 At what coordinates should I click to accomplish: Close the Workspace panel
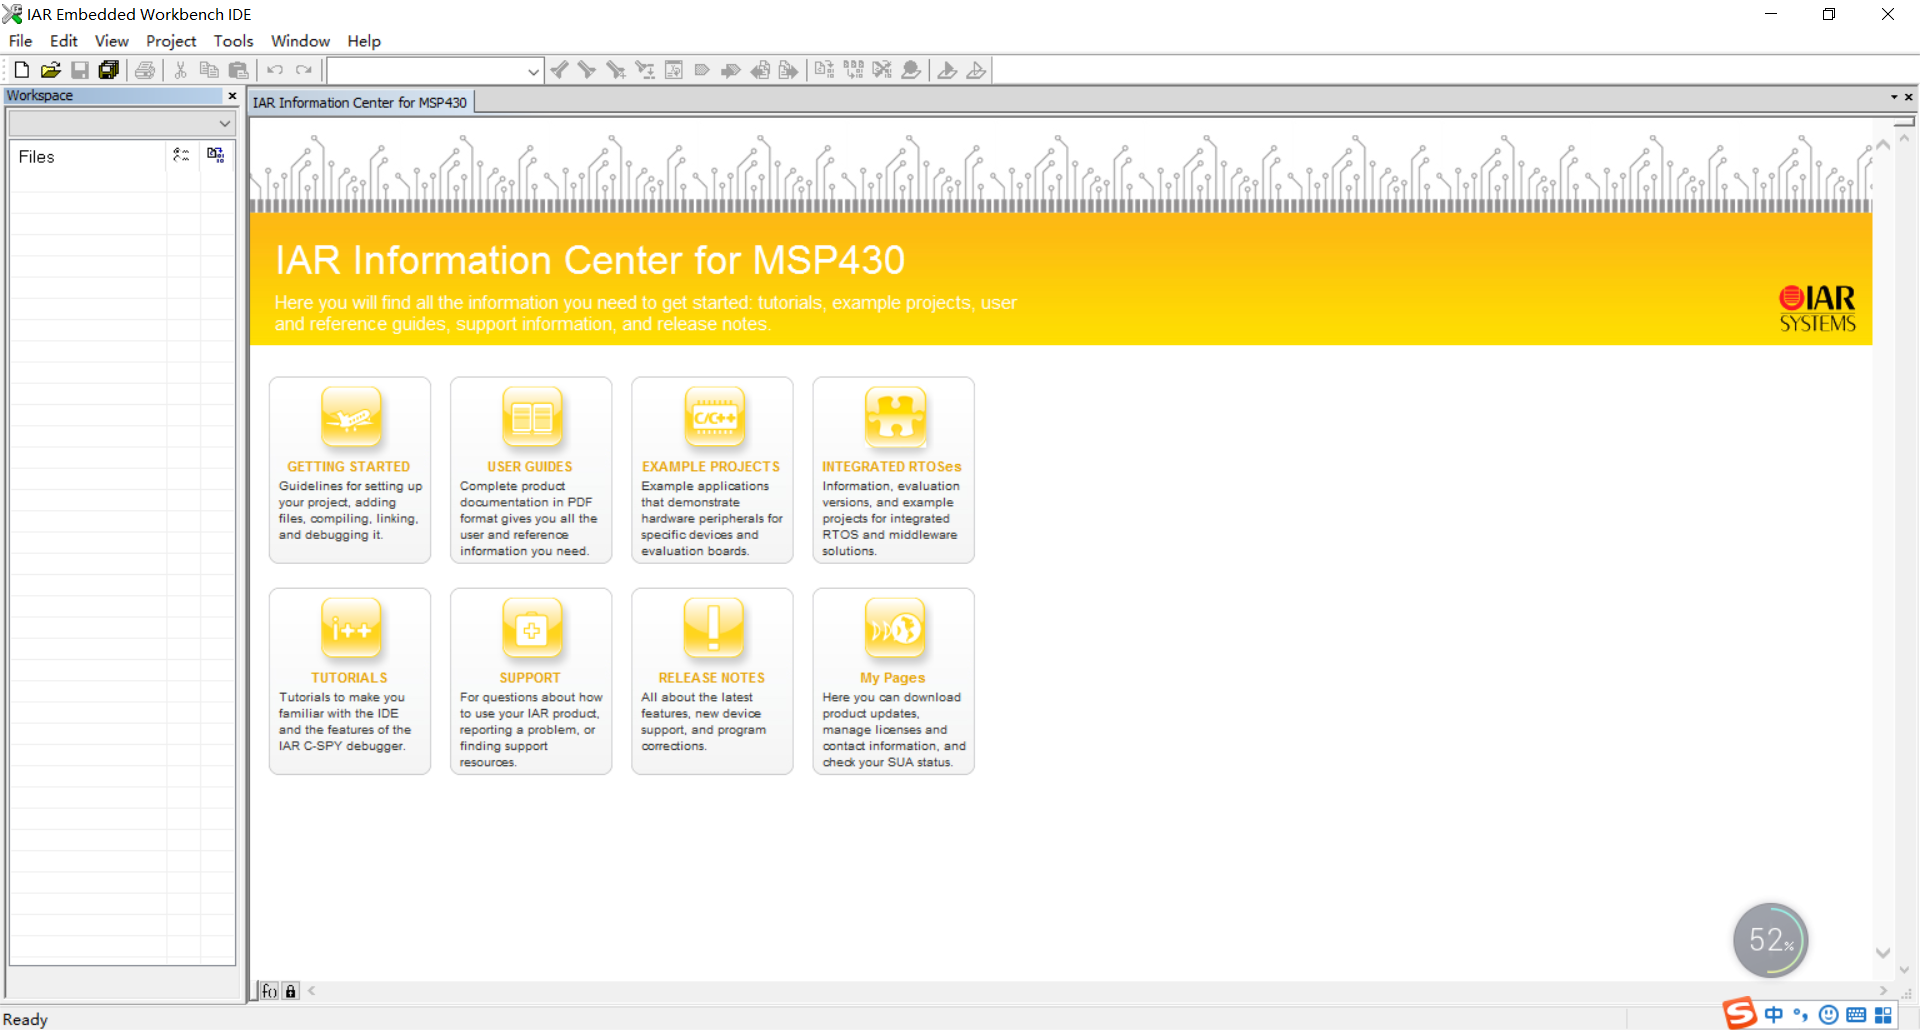coord(232,96)
